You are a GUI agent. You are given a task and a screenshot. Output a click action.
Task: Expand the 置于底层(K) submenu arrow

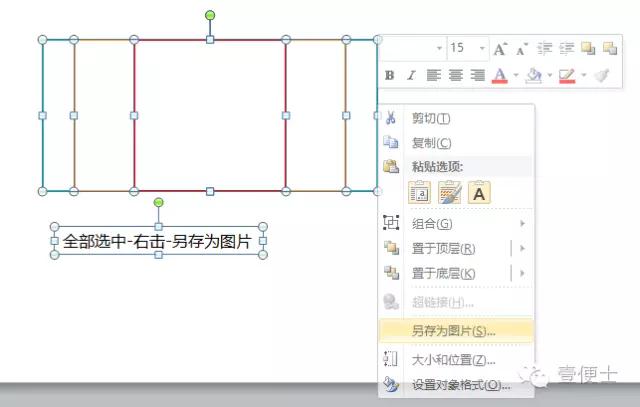tap(522, 274)
